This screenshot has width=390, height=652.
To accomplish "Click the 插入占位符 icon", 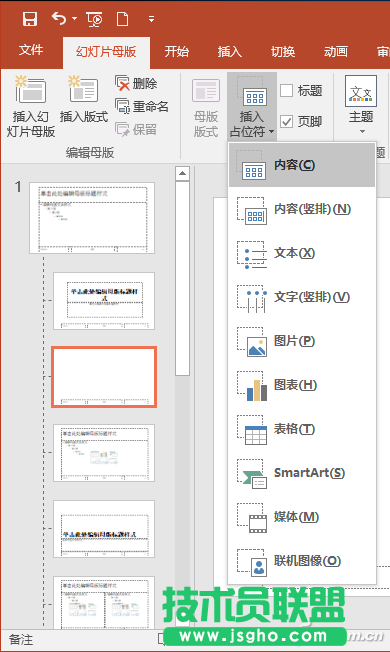I will [252, 92].
